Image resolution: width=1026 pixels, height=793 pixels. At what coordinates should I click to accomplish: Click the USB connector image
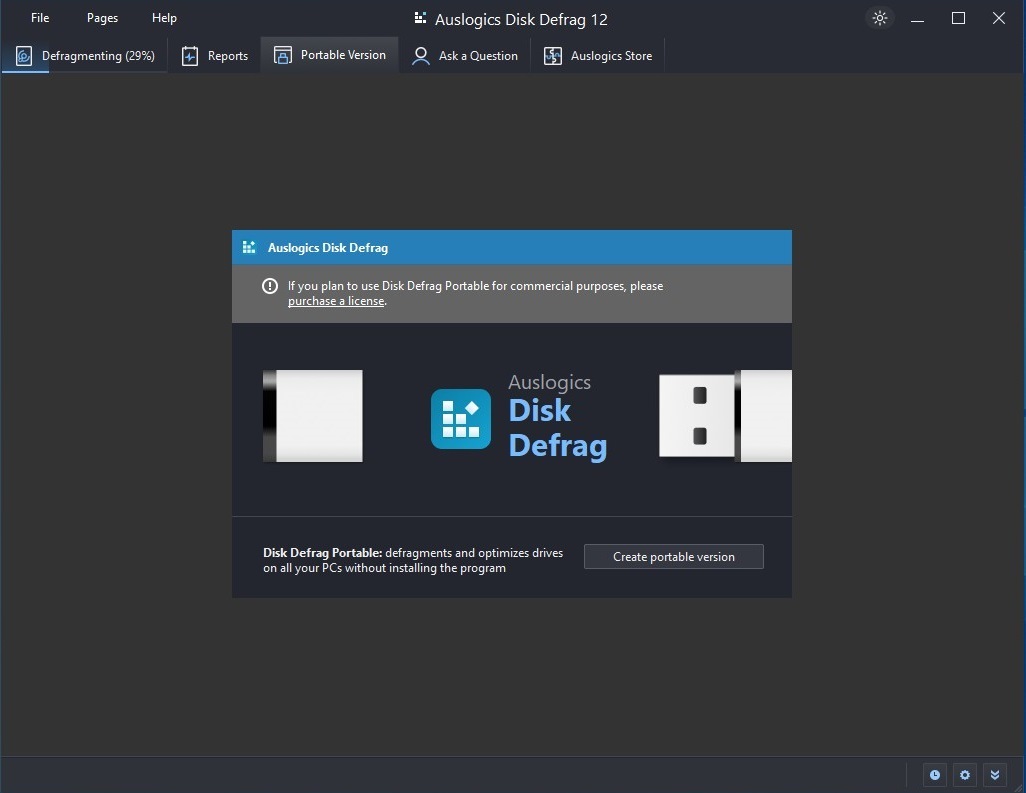(x=725, y=416)
